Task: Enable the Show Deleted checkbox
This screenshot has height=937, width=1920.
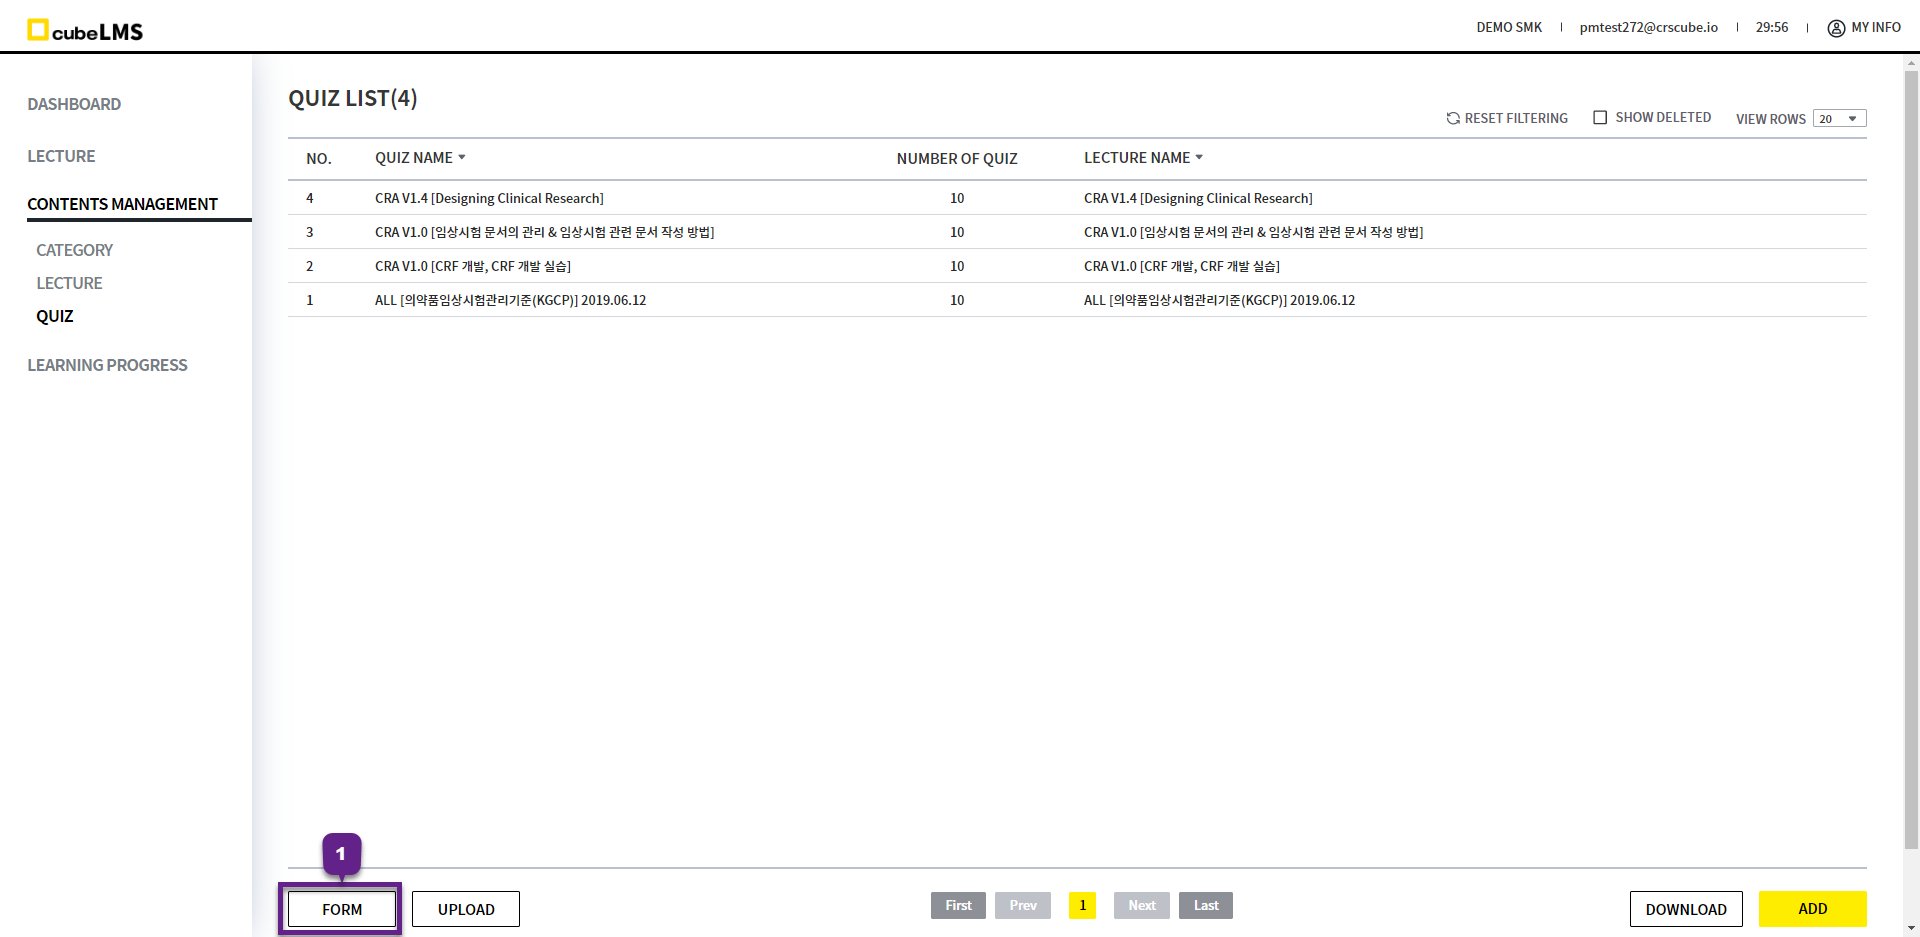Action: 1600,118
